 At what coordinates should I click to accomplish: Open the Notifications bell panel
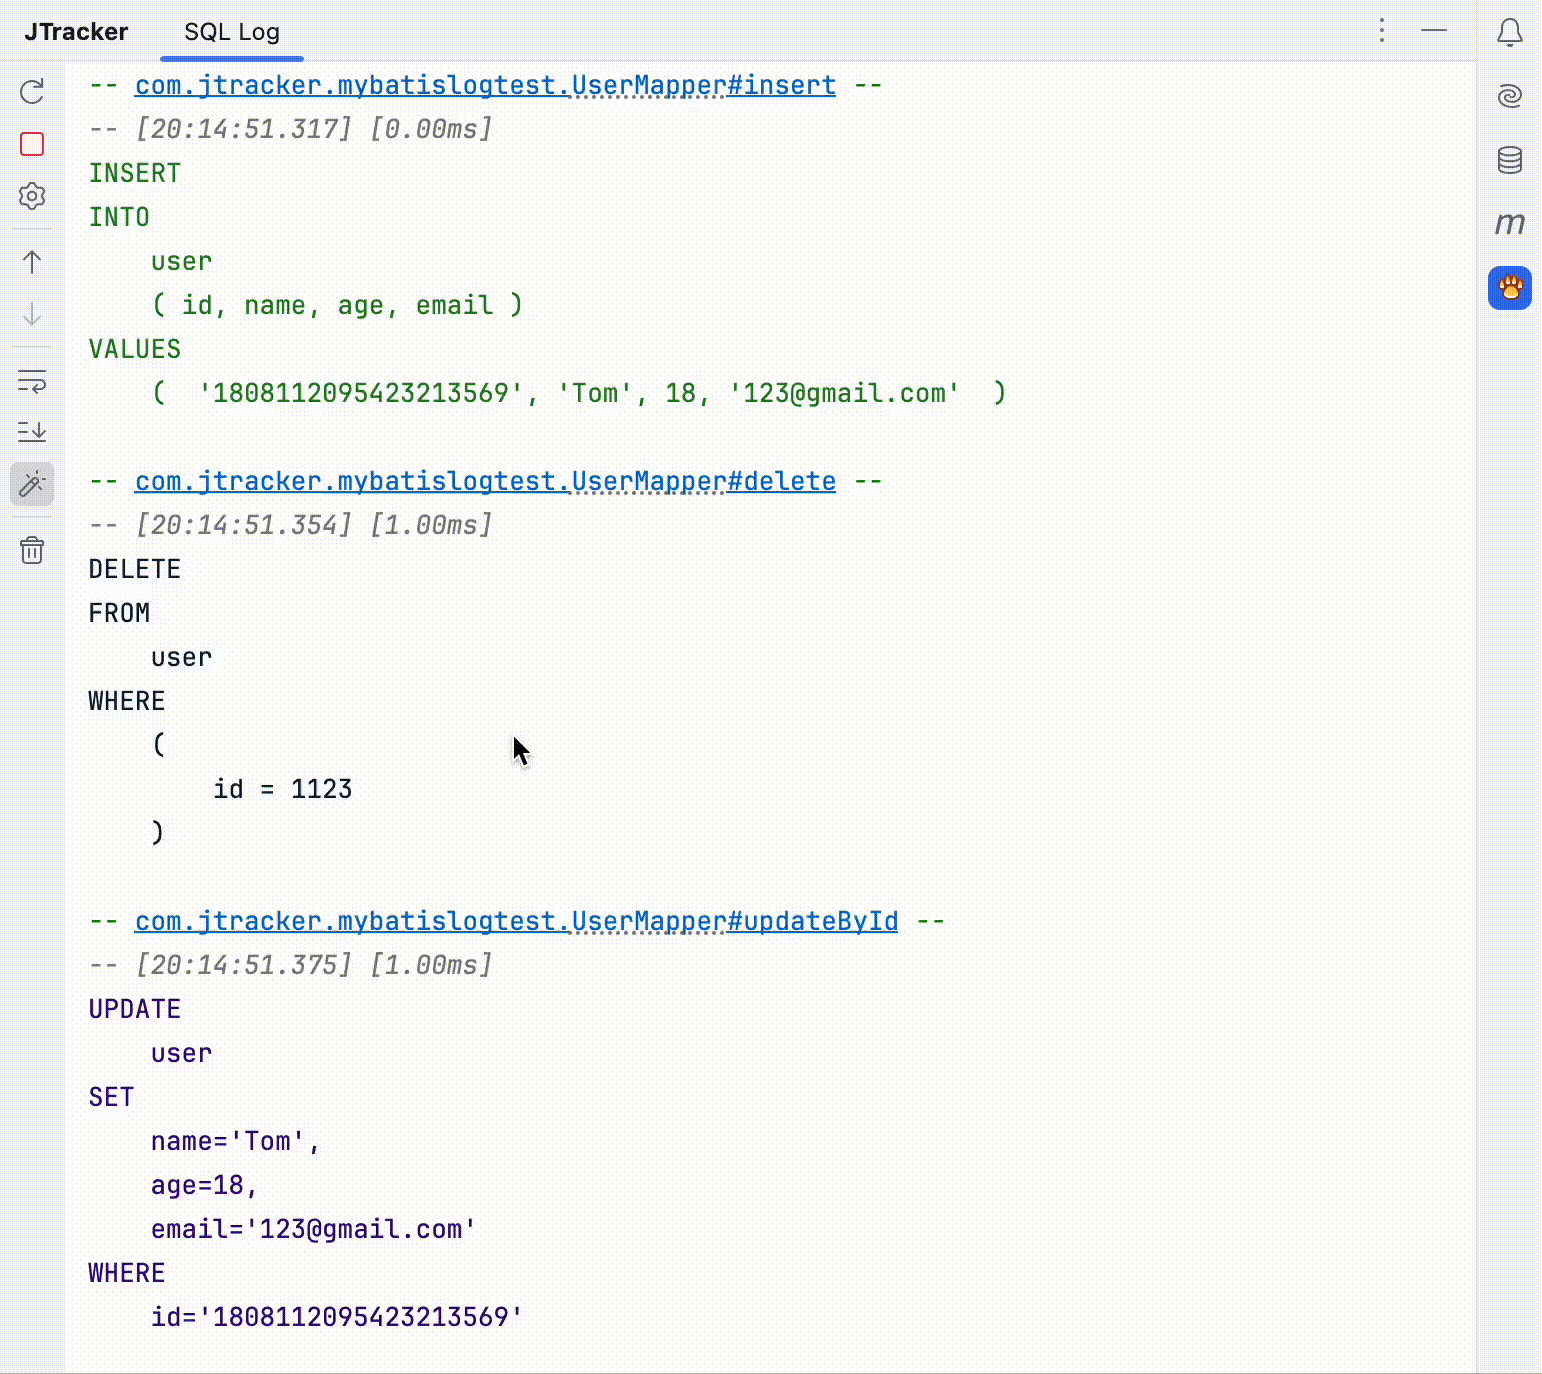1509,33
